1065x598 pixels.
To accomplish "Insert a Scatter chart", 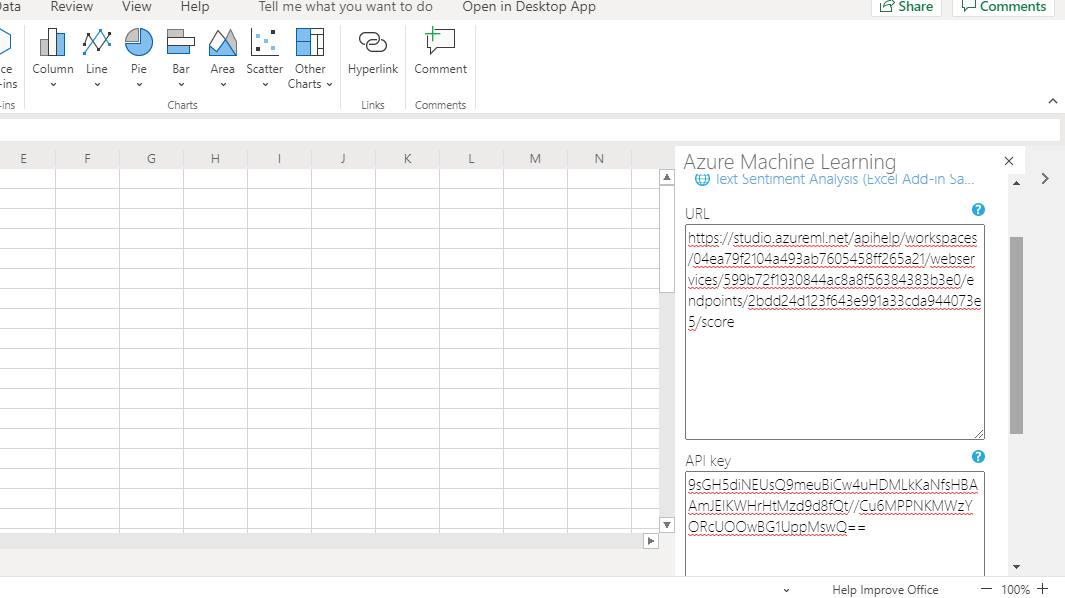I will coord(264,58).
